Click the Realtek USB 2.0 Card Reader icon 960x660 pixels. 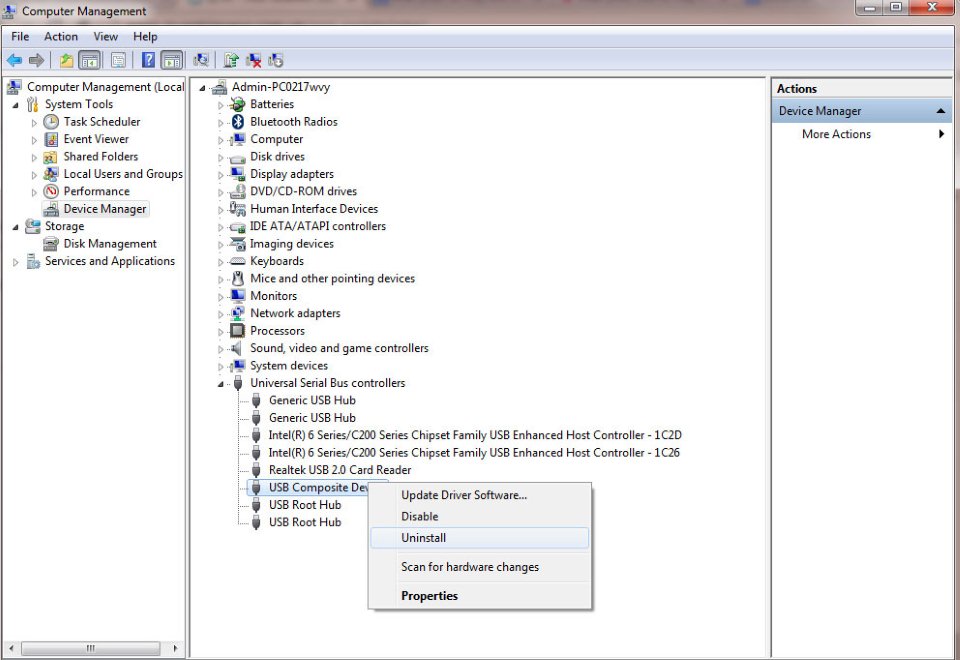coord(256,470)
